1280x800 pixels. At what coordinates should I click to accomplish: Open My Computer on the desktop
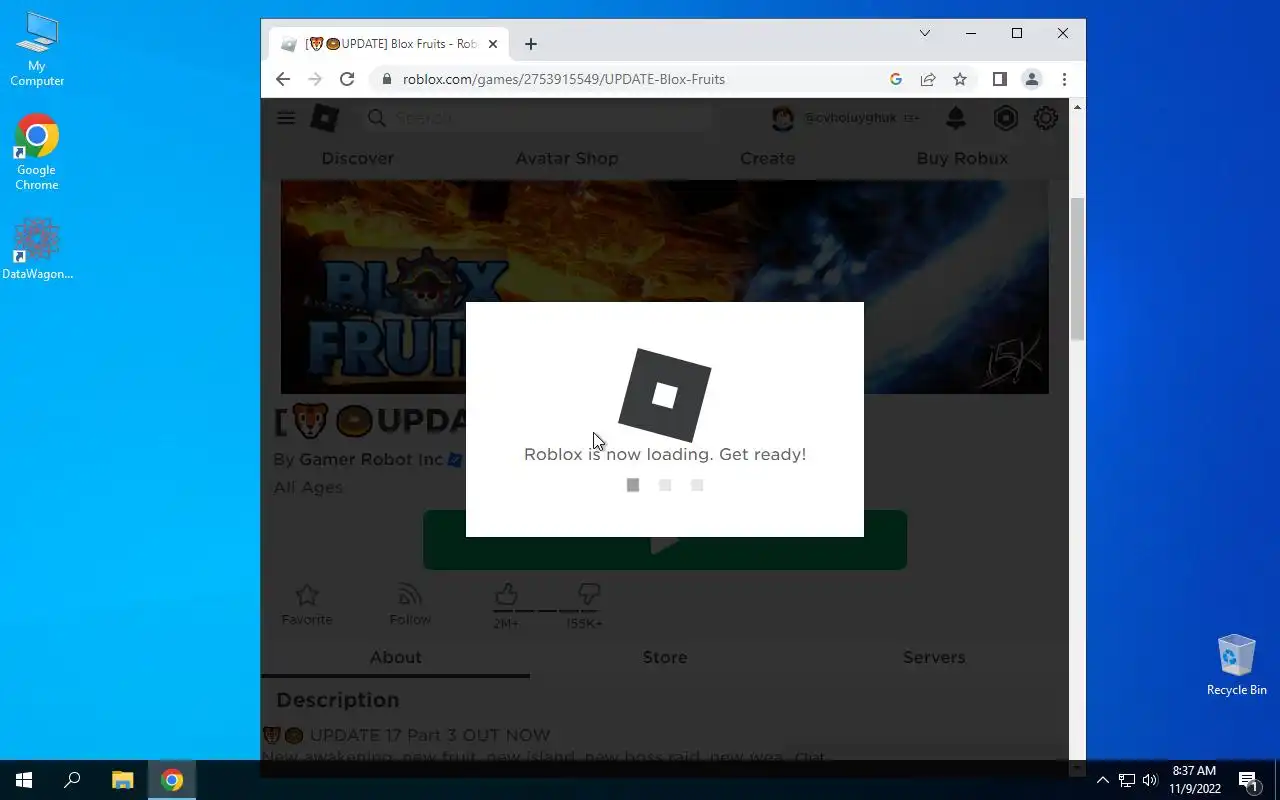coord(37,50)
